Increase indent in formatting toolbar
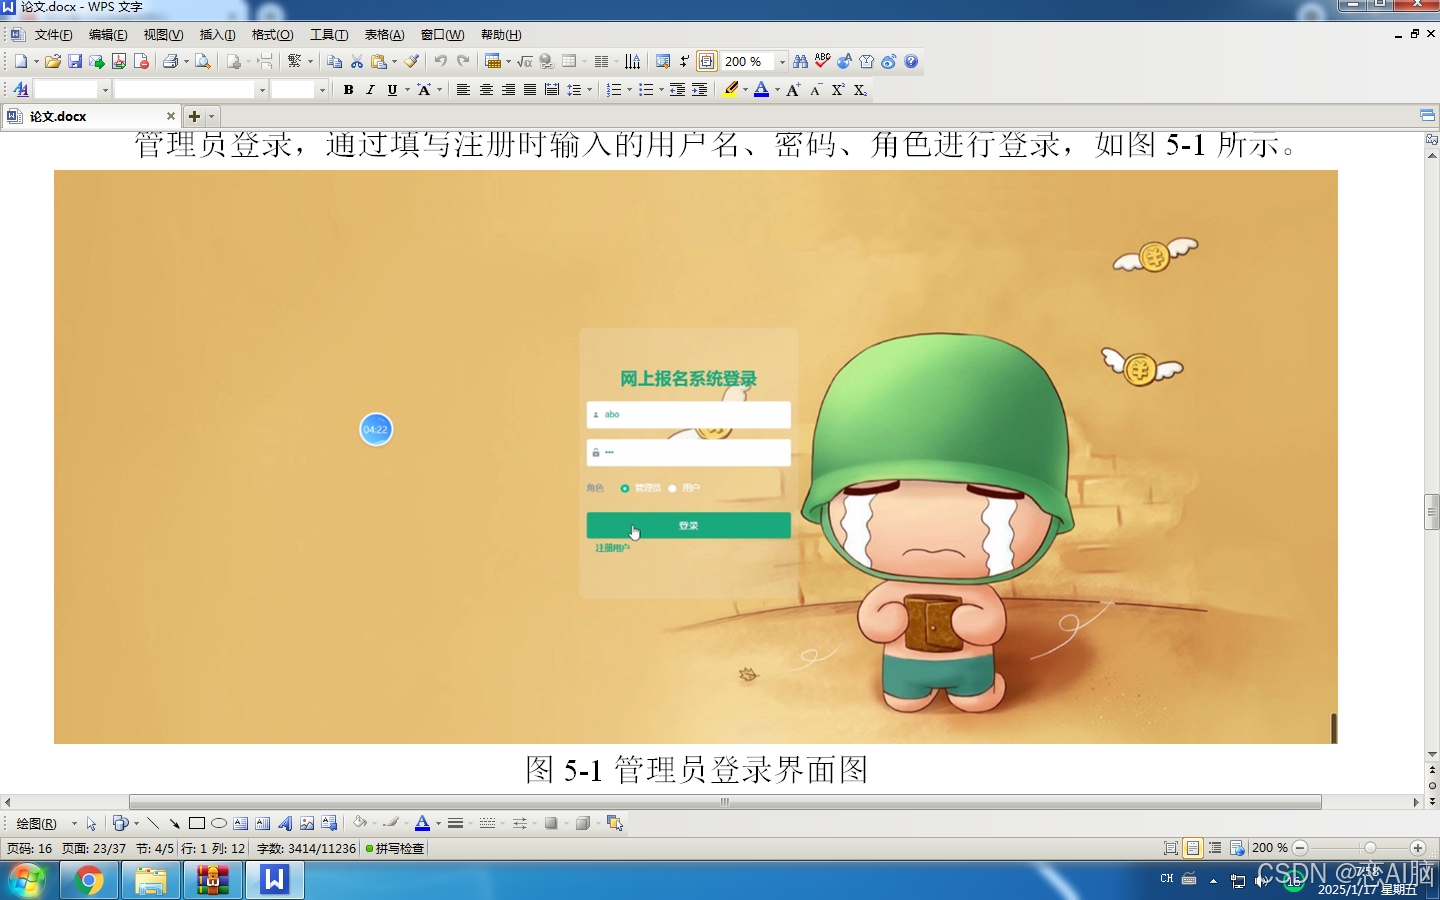 tap(700, 90)
